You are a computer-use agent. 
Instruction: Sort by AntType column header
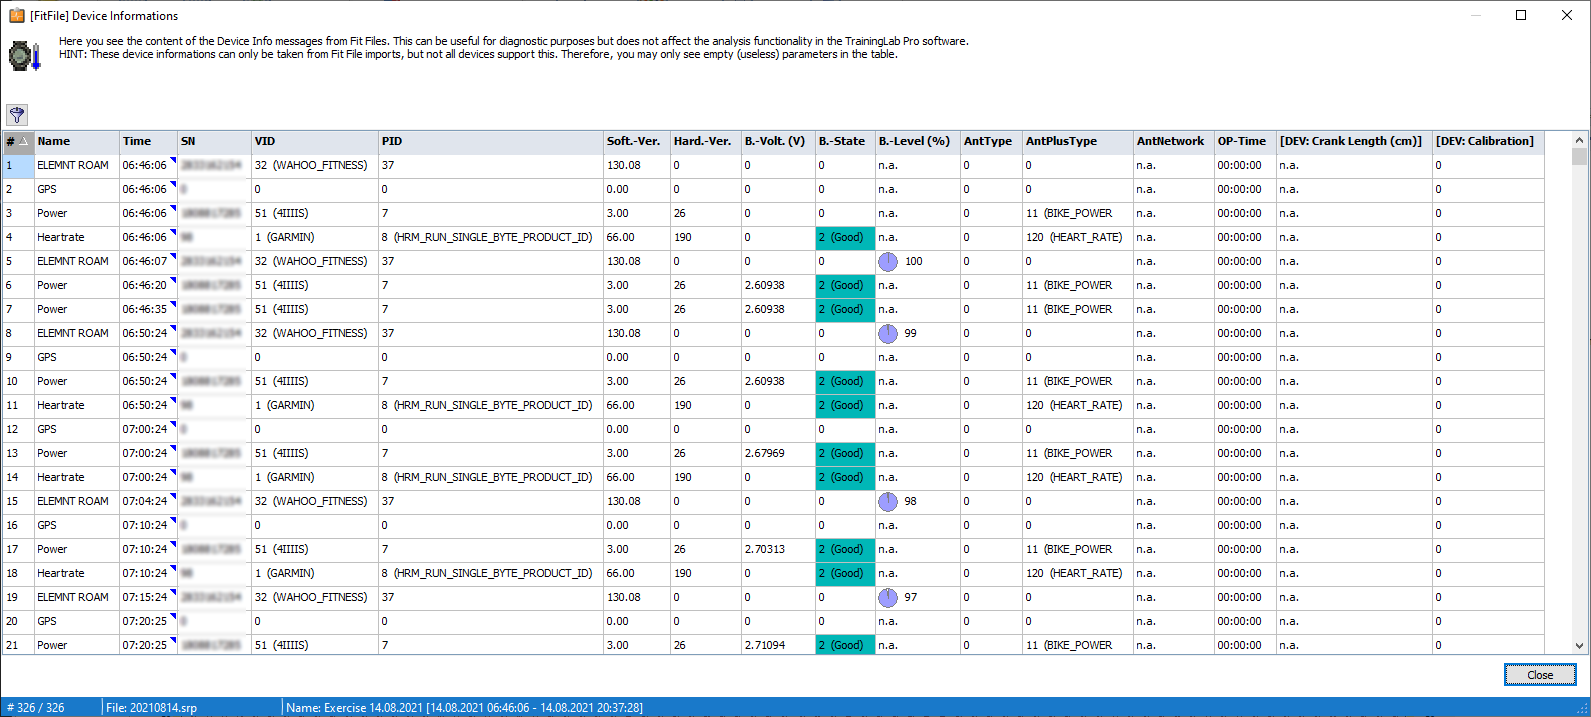[991, 141]
